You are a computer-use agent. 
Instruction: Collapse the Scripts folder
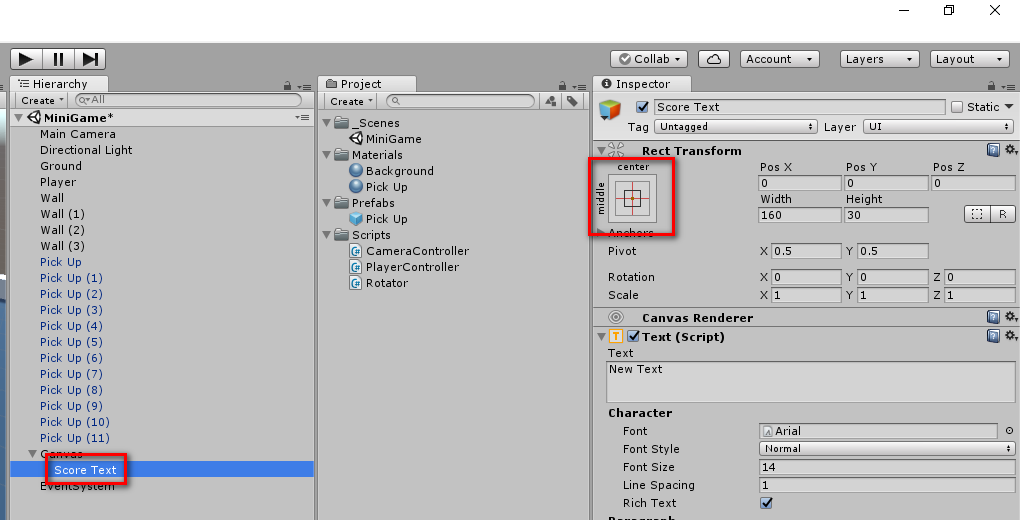click(327, 235)
